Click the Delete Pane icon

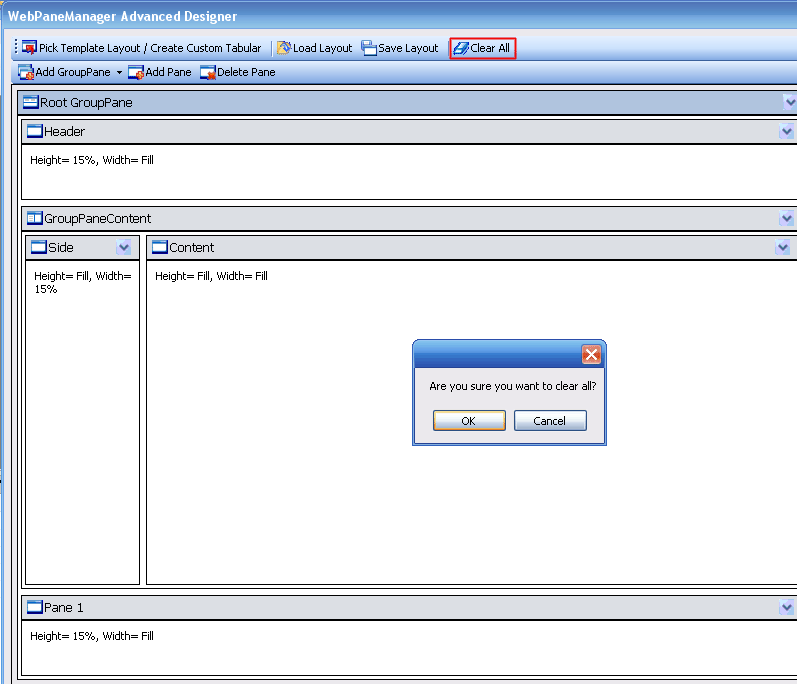click(x=208, y=72)
